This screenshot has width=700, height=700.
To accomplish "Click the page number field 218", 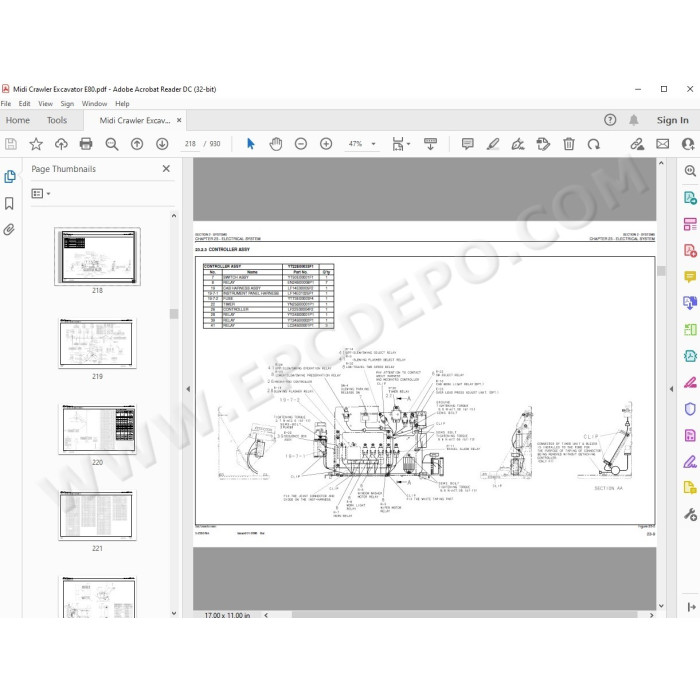I will [190, 144].
